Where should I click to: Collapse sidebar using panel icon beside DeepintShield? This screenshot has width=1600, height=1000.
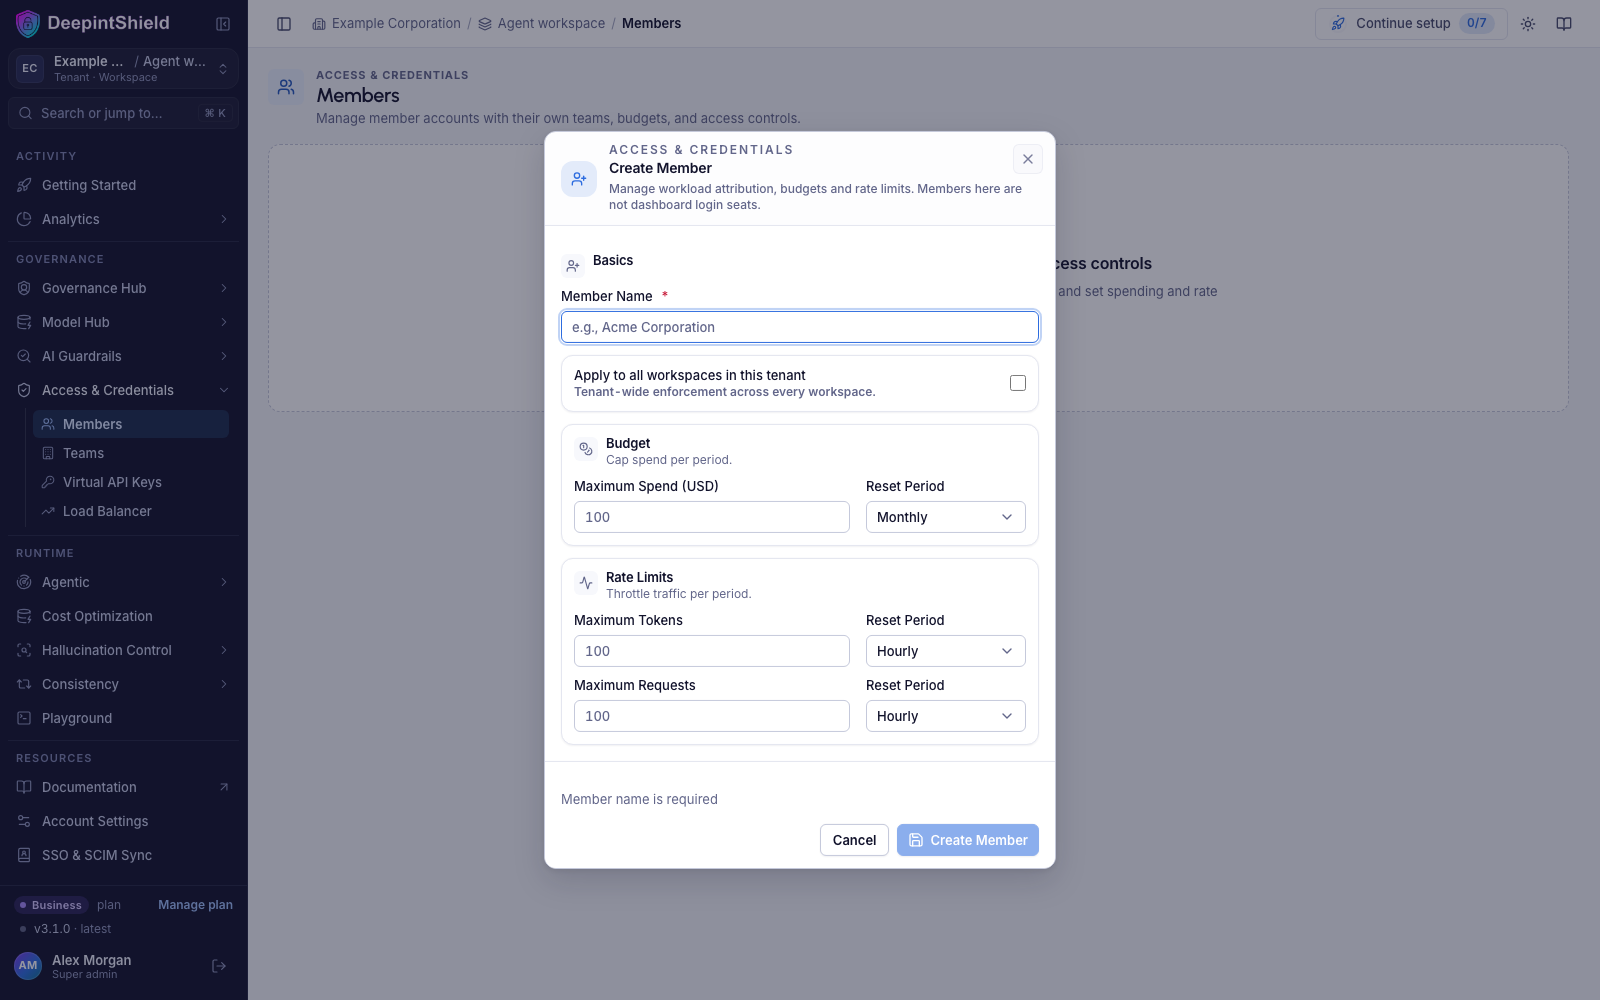pyautogui.click(x=223, y=24)
